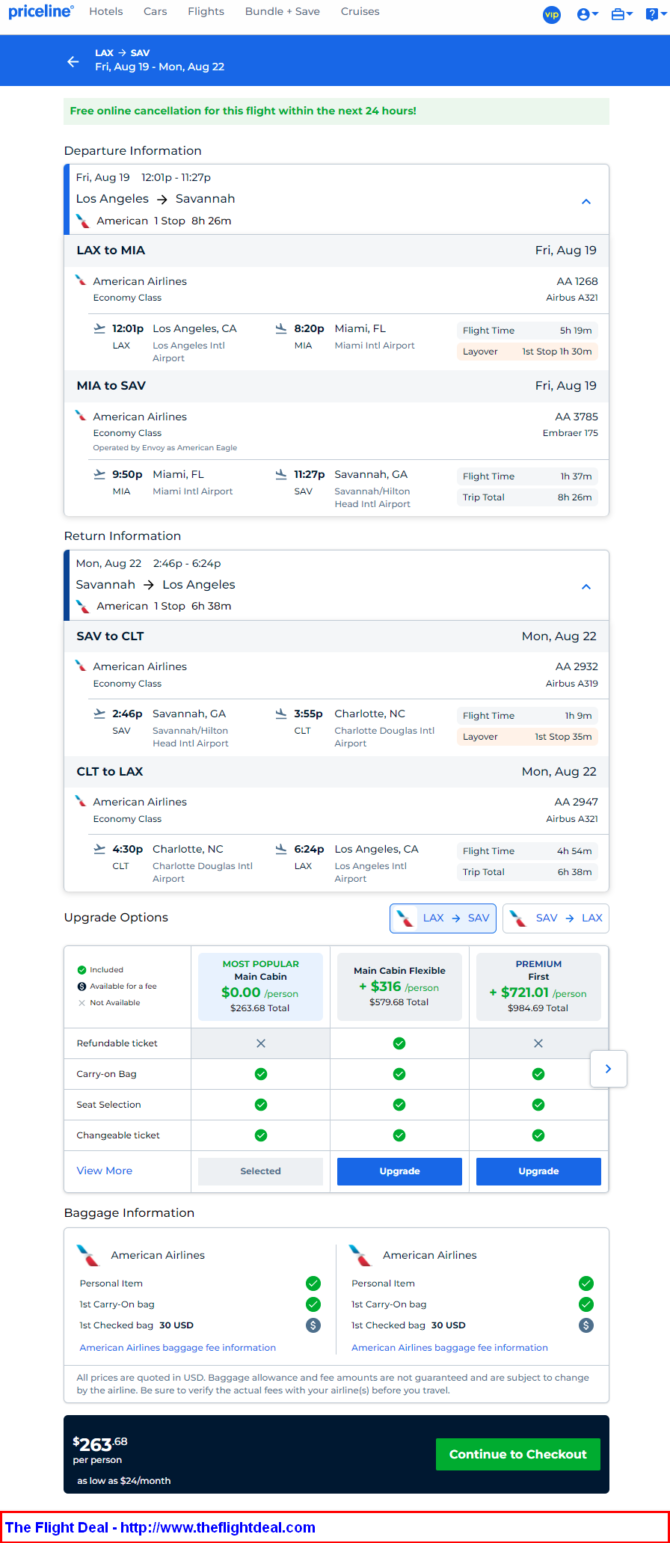The width and height of the screenshot is (670, 1543).
Task: Upgrade to Premium First
Action: point(538,1171)
